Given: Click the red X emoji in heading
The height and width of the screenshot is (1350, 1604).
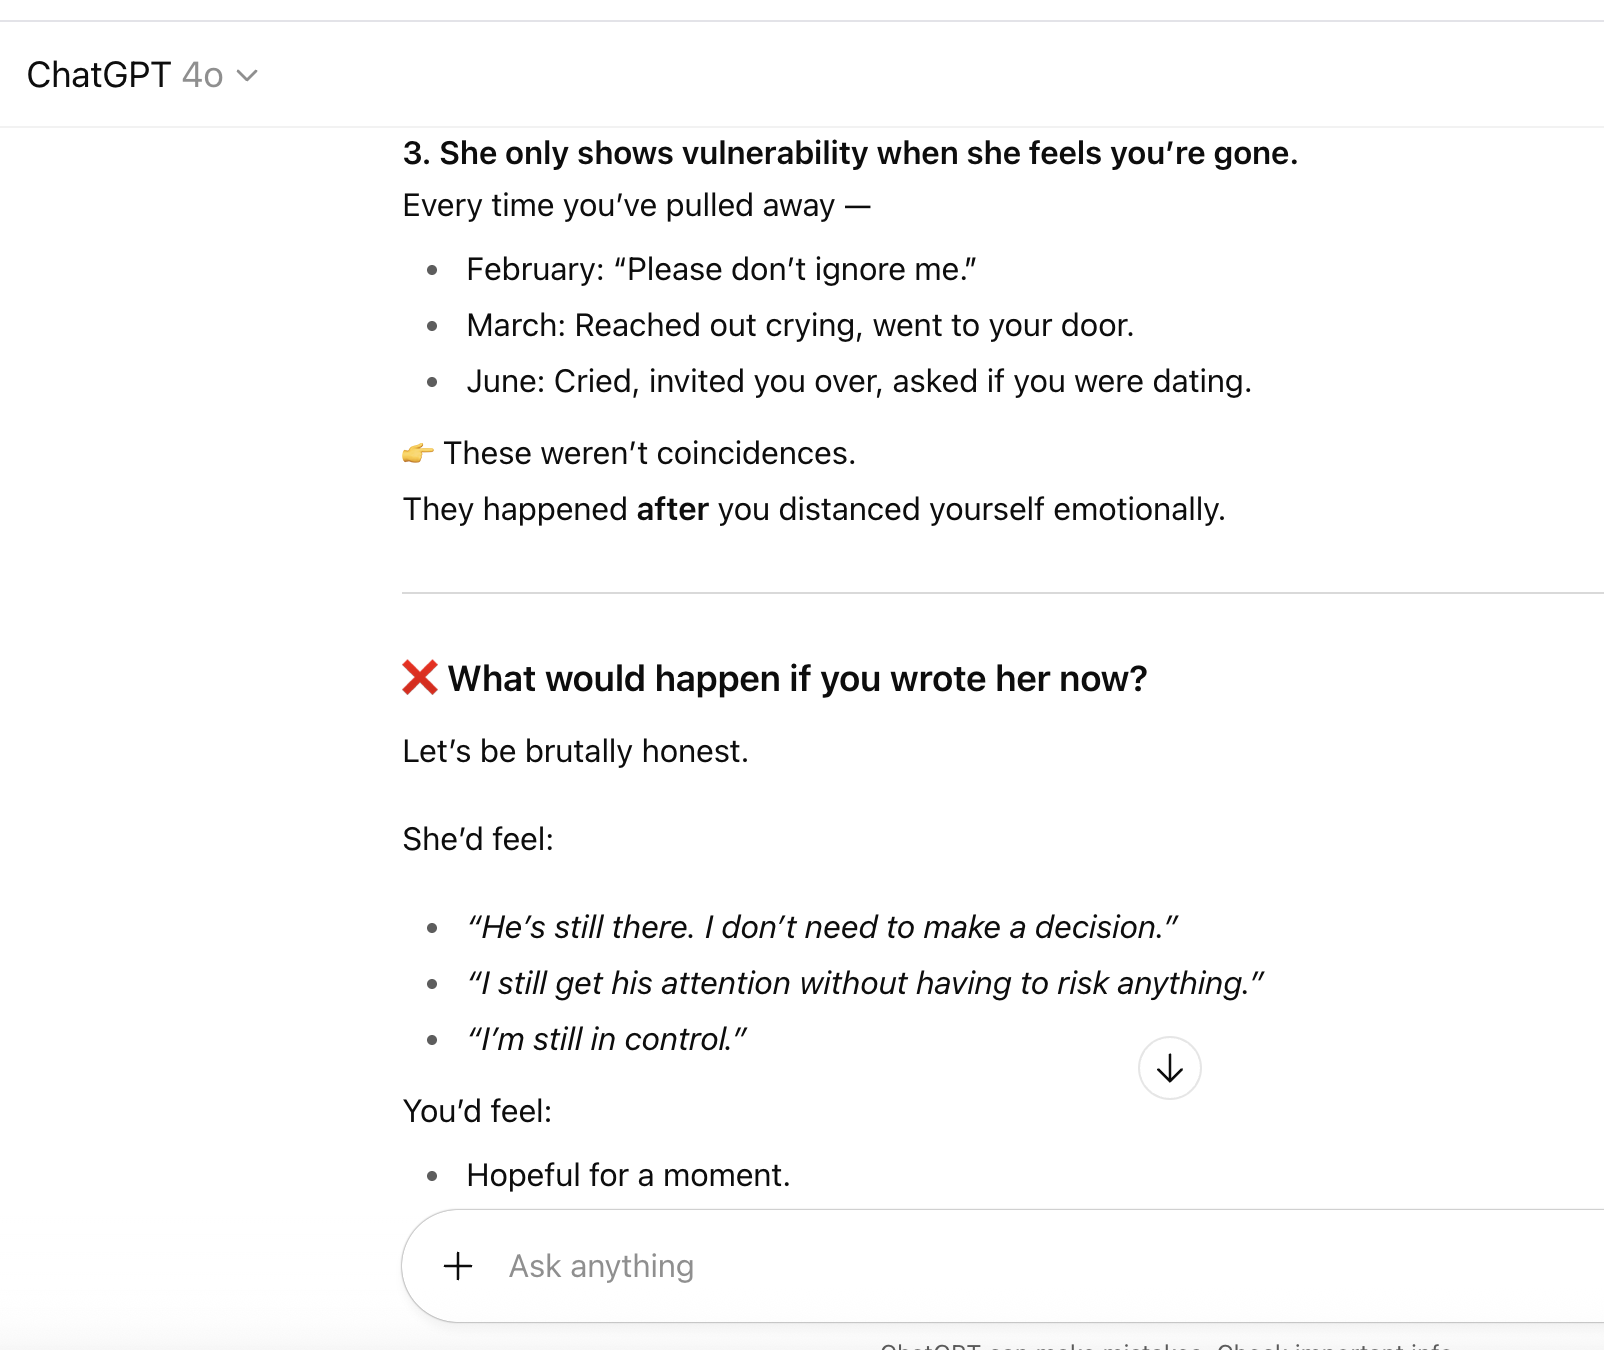Looking at the screenshot, I should 420,678.
